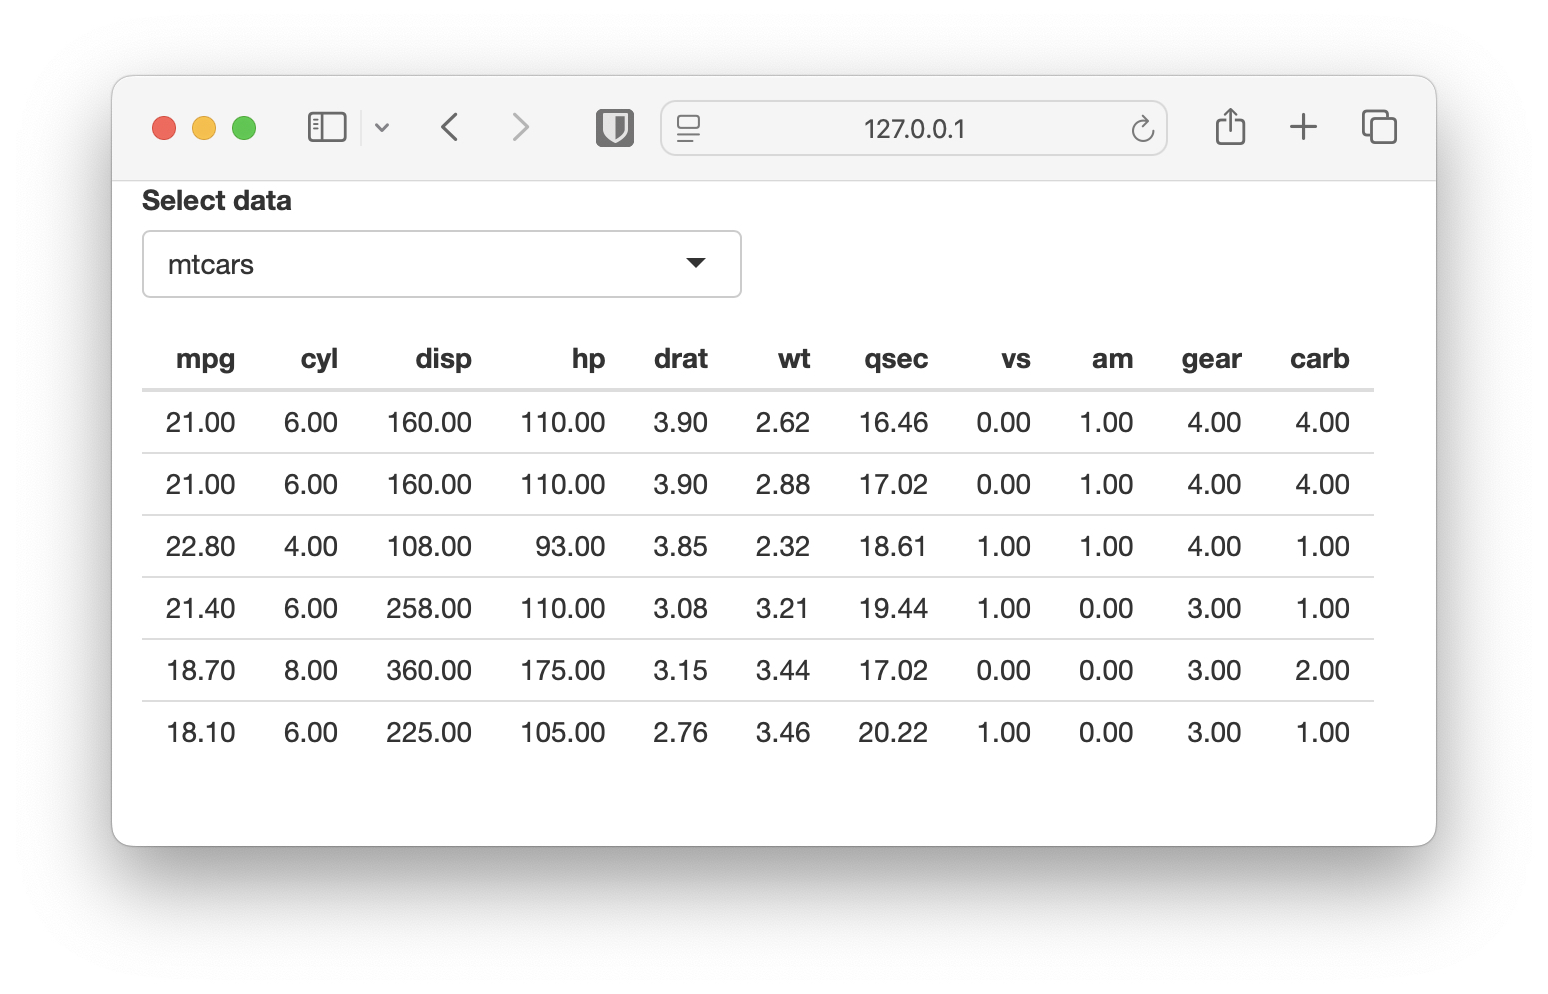Viewport: 1548px width, 994px height.
Task: Click the disp column header
Action: pos(443,359)
